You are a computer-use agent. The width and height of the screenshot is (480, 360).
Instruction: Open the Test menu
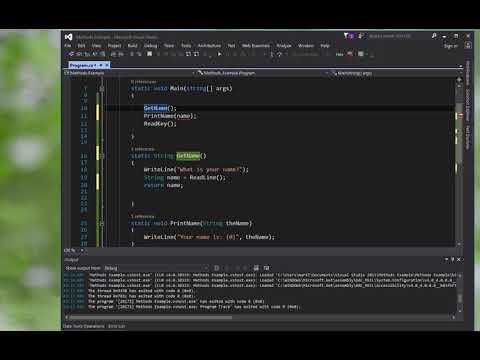pos(231,46)
